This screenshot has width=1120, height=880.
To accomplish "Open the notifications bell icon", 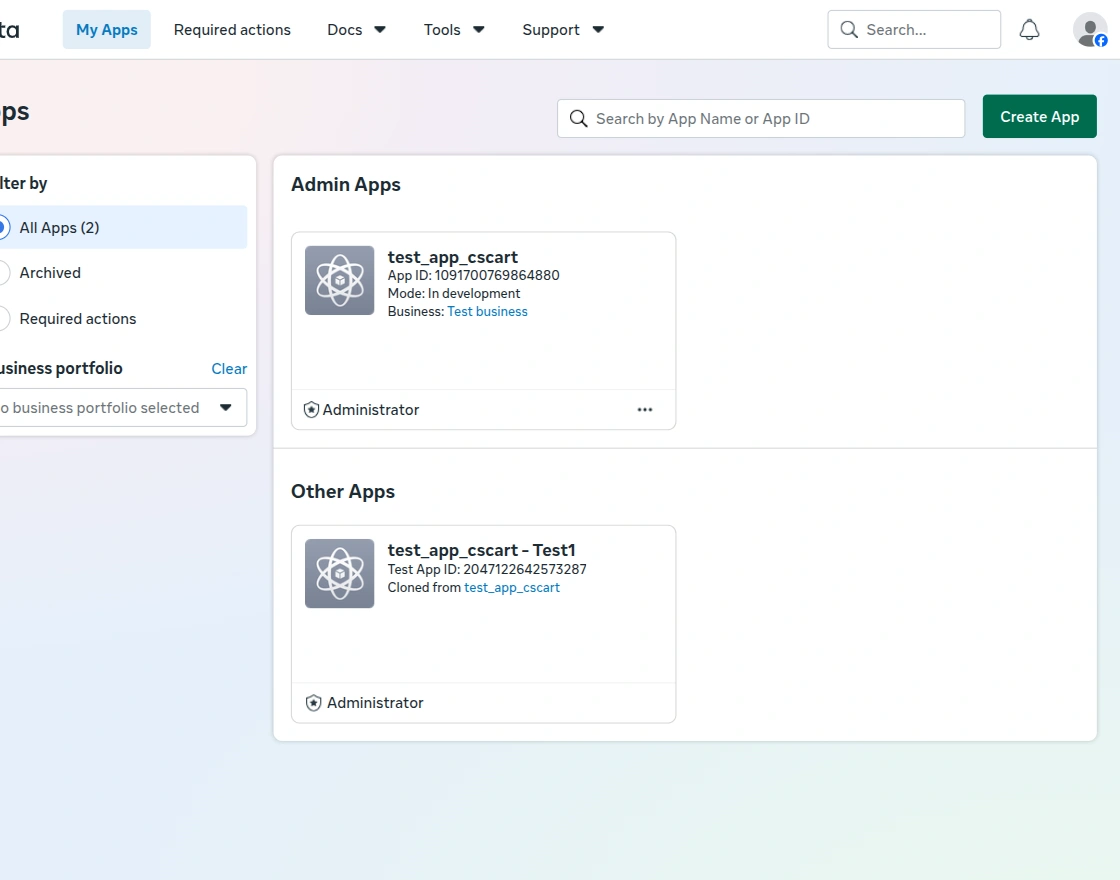I will [1029, 30].
